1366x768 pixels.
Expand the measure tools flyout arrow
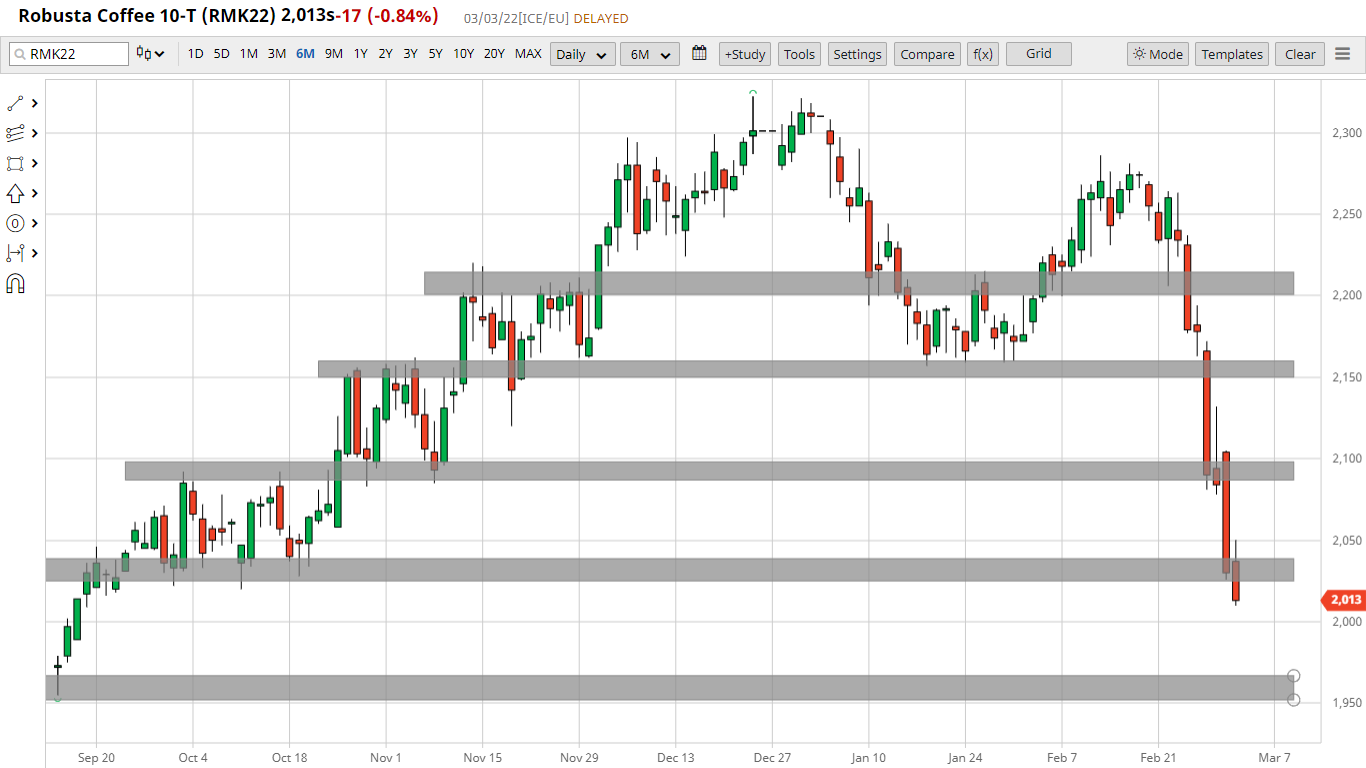pos(35,253)
